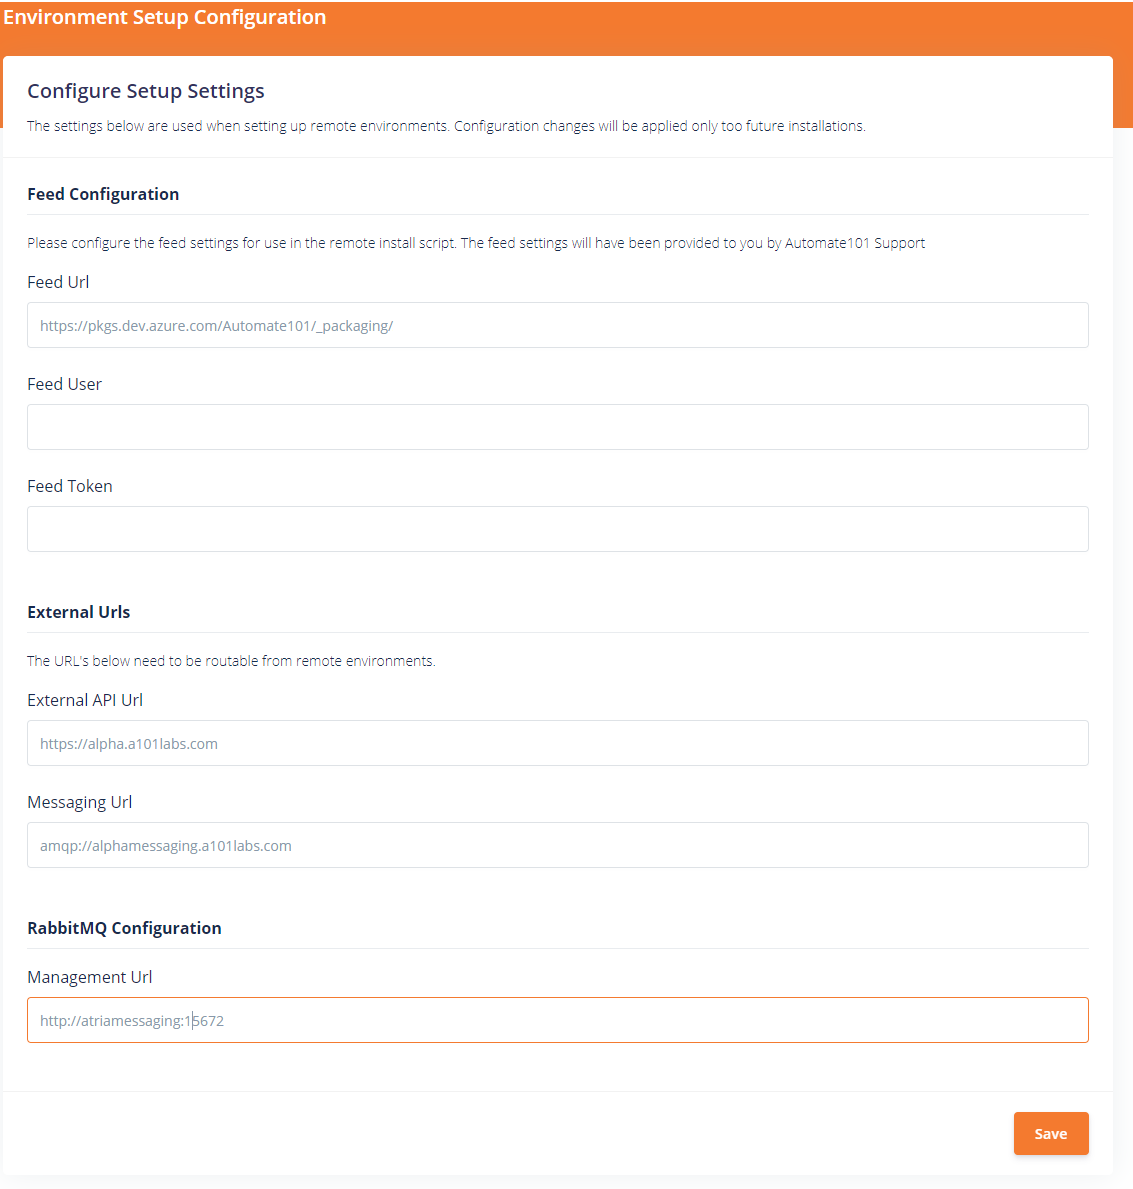The image size is (1133, 1189).
Task: Click the External Urls section heading
Action: (x=79, y=612)
